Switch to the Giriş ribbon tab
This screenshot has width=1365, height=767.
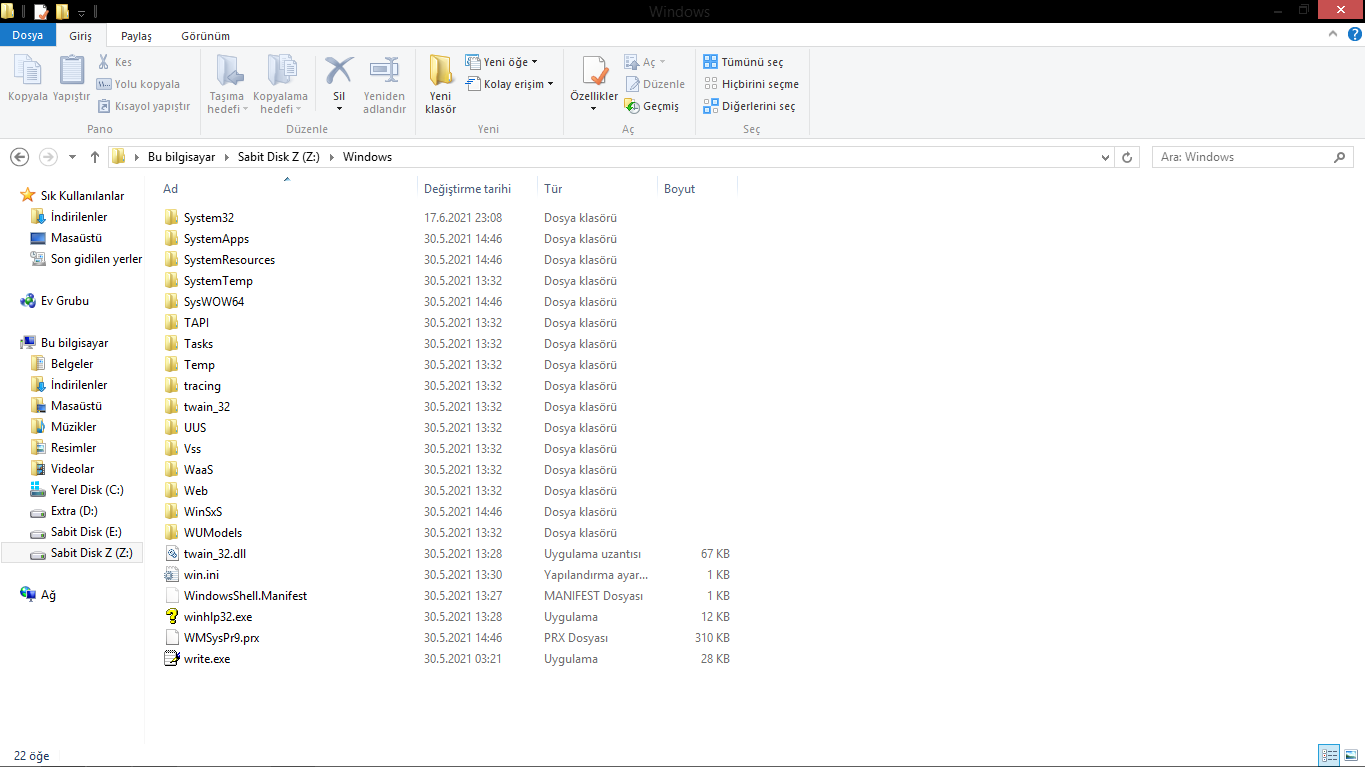(81, 35)
